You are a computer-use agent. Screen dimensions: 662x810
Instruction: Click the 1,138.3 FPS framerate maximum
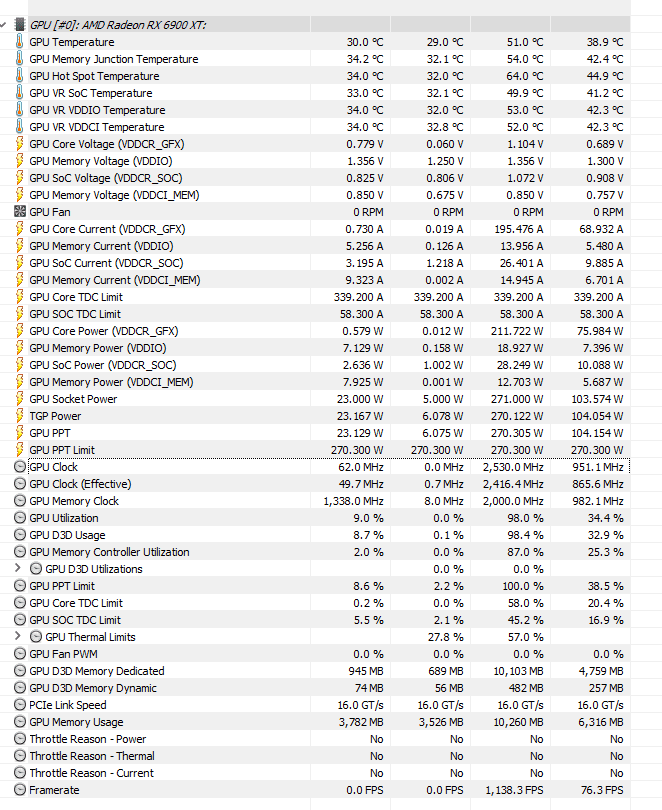point(514,790)
